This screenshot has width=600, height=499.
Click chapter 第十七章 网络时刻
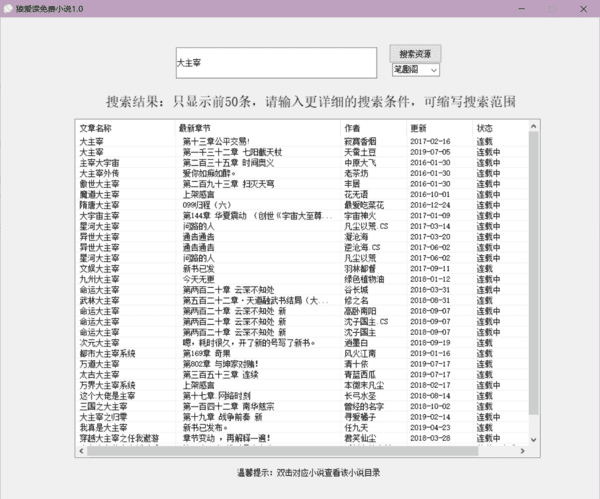click(217, 396)
